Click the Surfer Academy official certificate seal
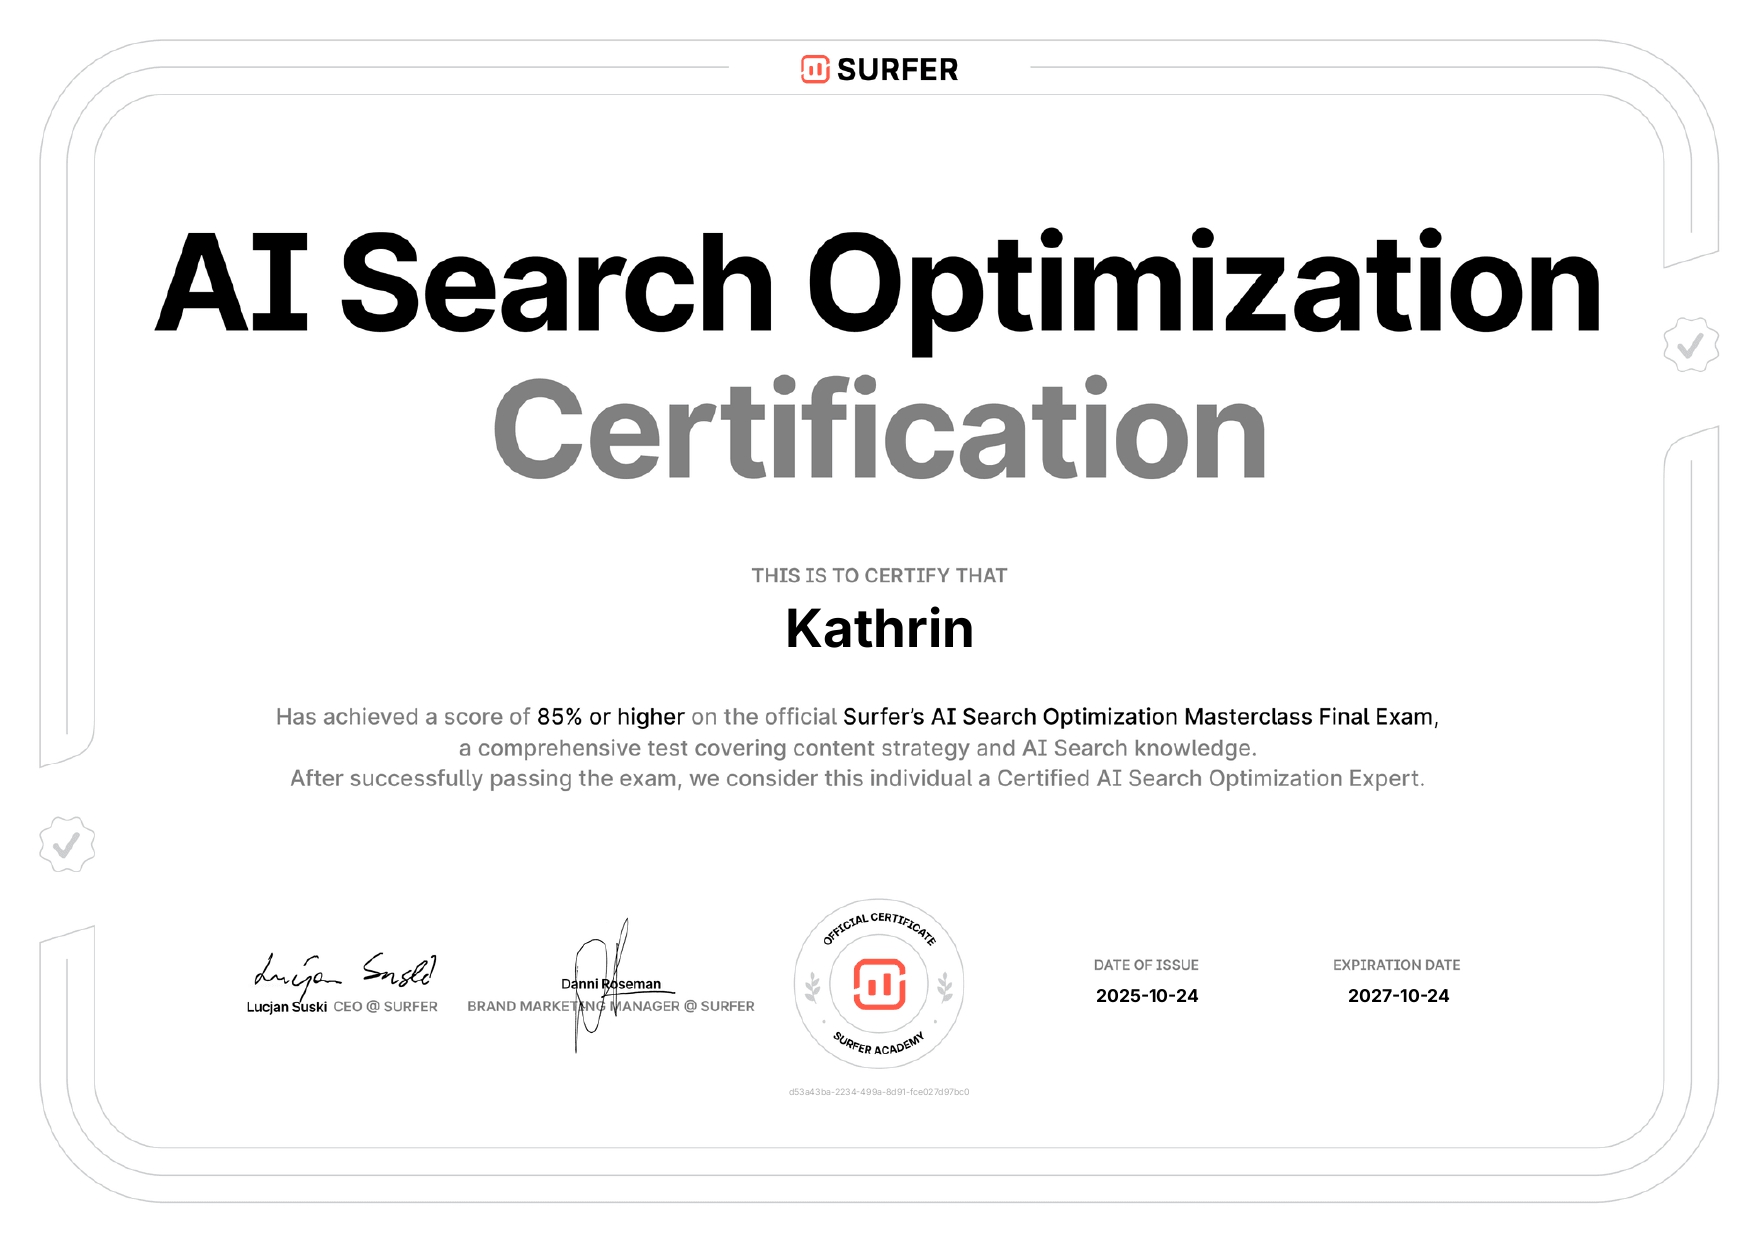Image resolution: width=1759 pixels, height=1244 pixels. click(879, 984)
